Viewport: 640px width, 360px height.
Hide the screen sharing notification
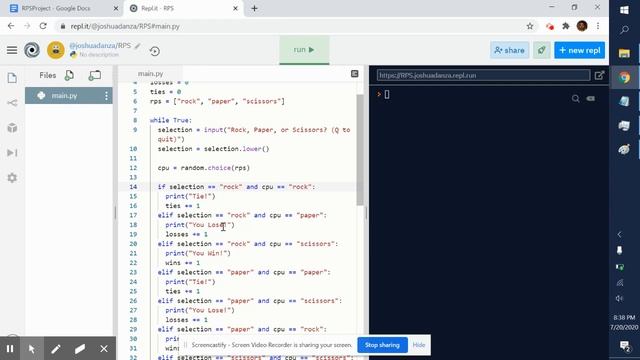tap(419, 345)
